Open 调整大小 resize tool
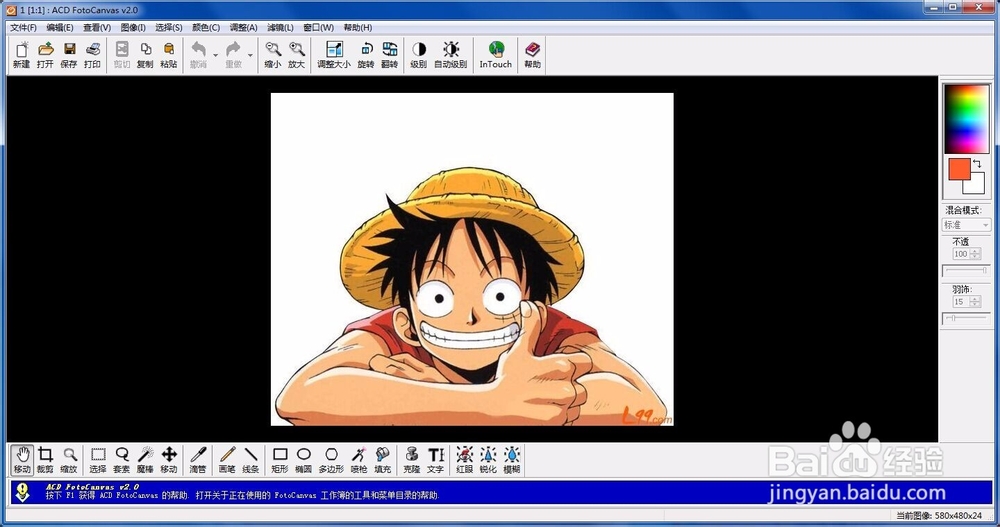This screenshot has height=527, width=1000. (334, 55)
